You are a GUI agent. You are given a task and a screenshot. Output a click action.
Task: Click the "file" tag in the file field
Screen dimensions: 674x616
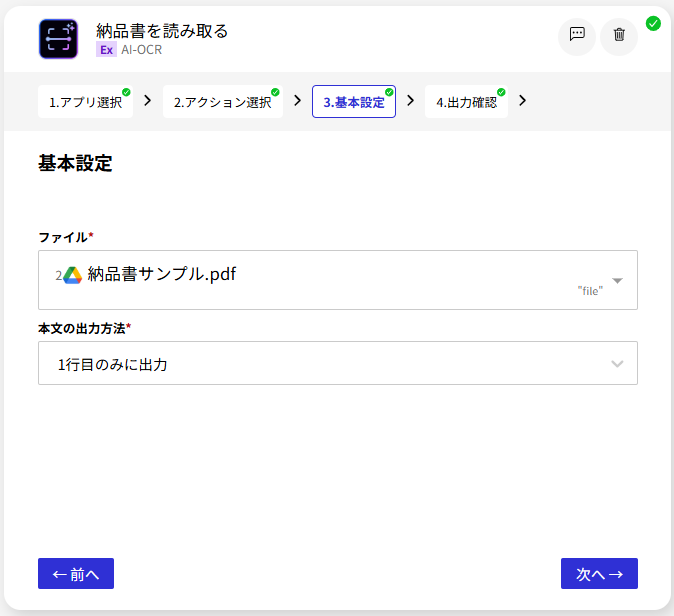[x=590, y=291]
